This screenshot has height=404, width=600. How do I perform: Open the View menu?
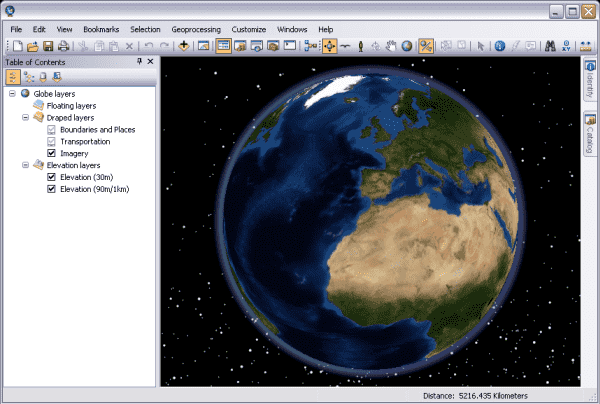[x=64, y=29]
